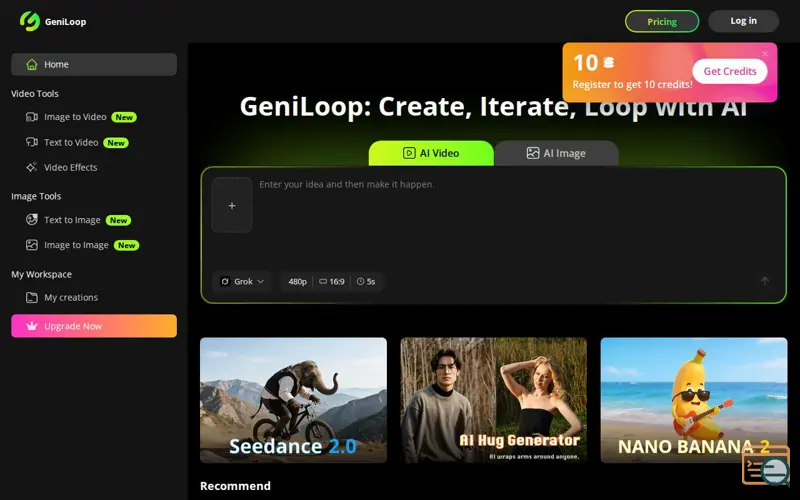The image size is (800, 500).
Task: Click the GeniLoop logo icon
Action: pyautogui.click(x=30, y=21)
